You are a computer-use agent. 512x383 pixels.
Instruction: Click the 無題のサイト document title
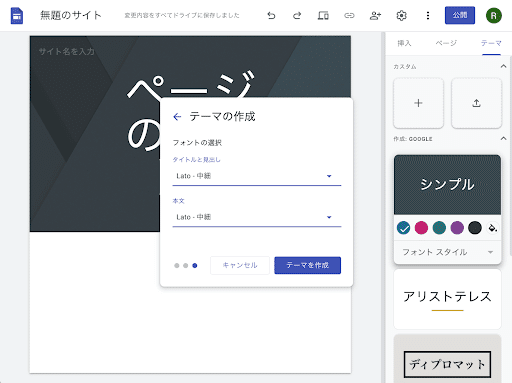point(71,15)
